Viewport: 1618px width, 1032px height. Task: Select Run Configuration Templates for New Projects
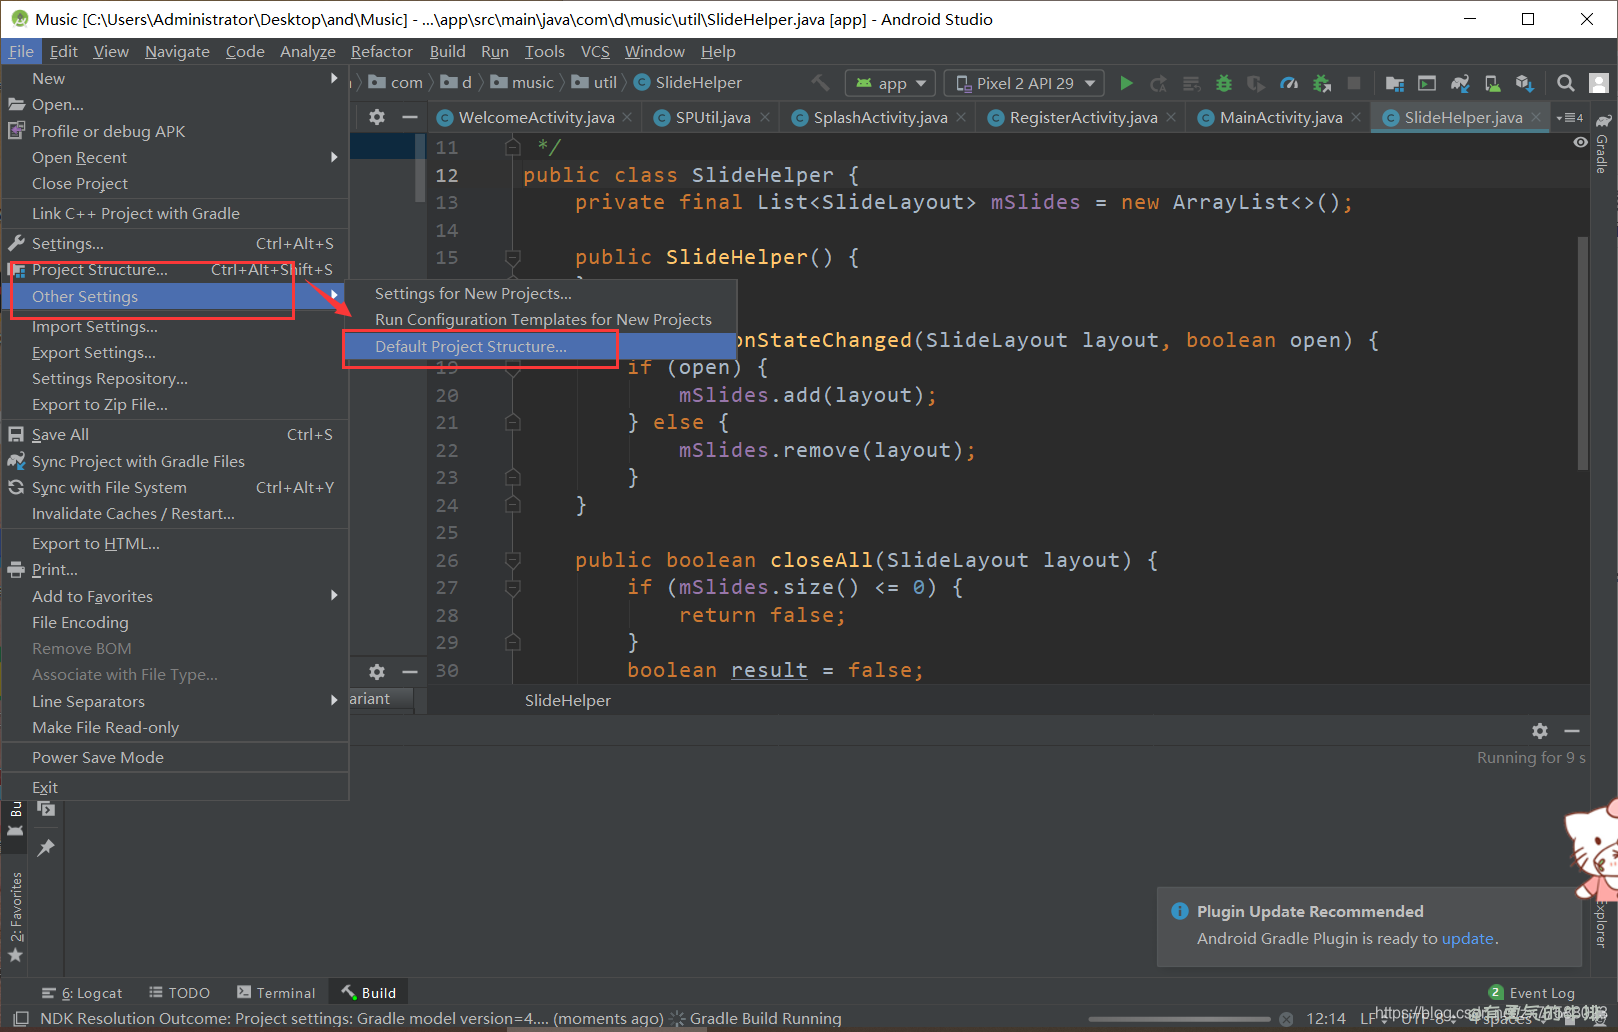[x=541, y=319]
